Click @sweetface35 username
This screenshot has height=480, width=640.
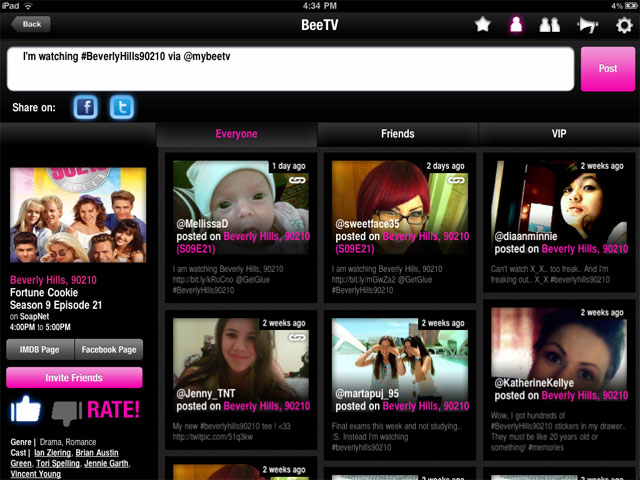367,224
